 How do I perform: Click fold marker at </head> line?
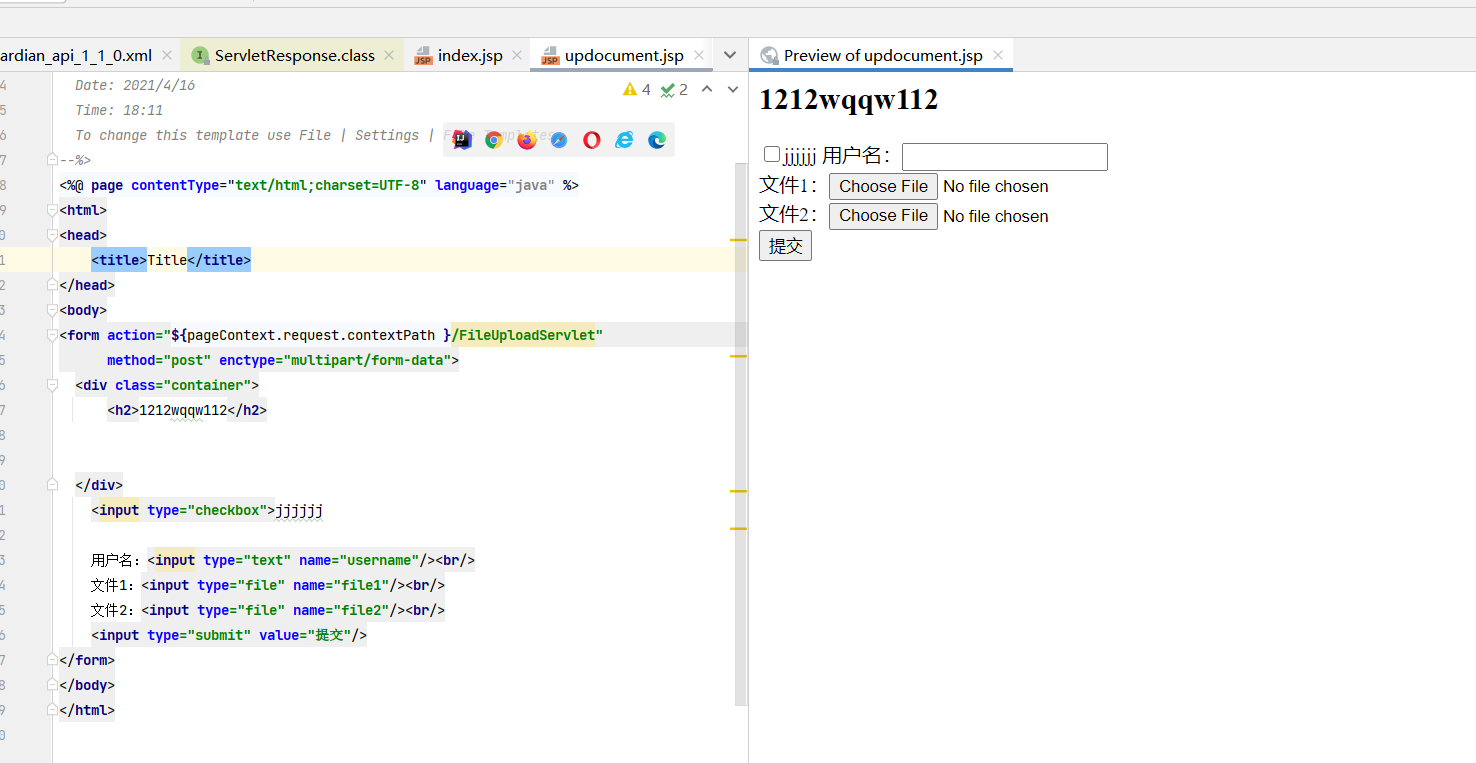[x=52, y=285]
